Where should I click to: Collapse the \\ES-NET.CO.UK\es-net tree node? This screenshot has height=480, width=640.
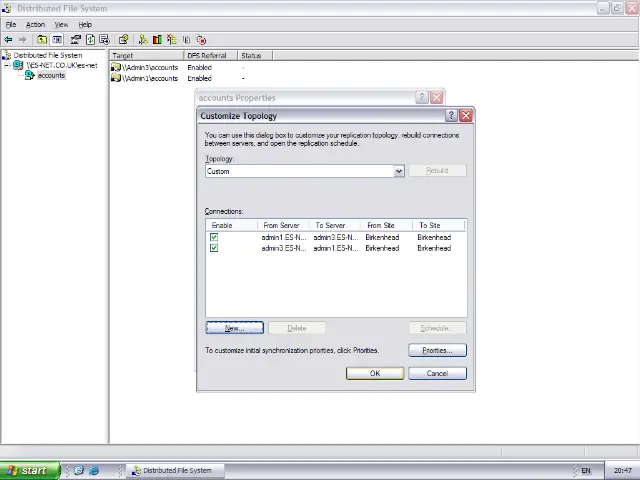[7, 66]
